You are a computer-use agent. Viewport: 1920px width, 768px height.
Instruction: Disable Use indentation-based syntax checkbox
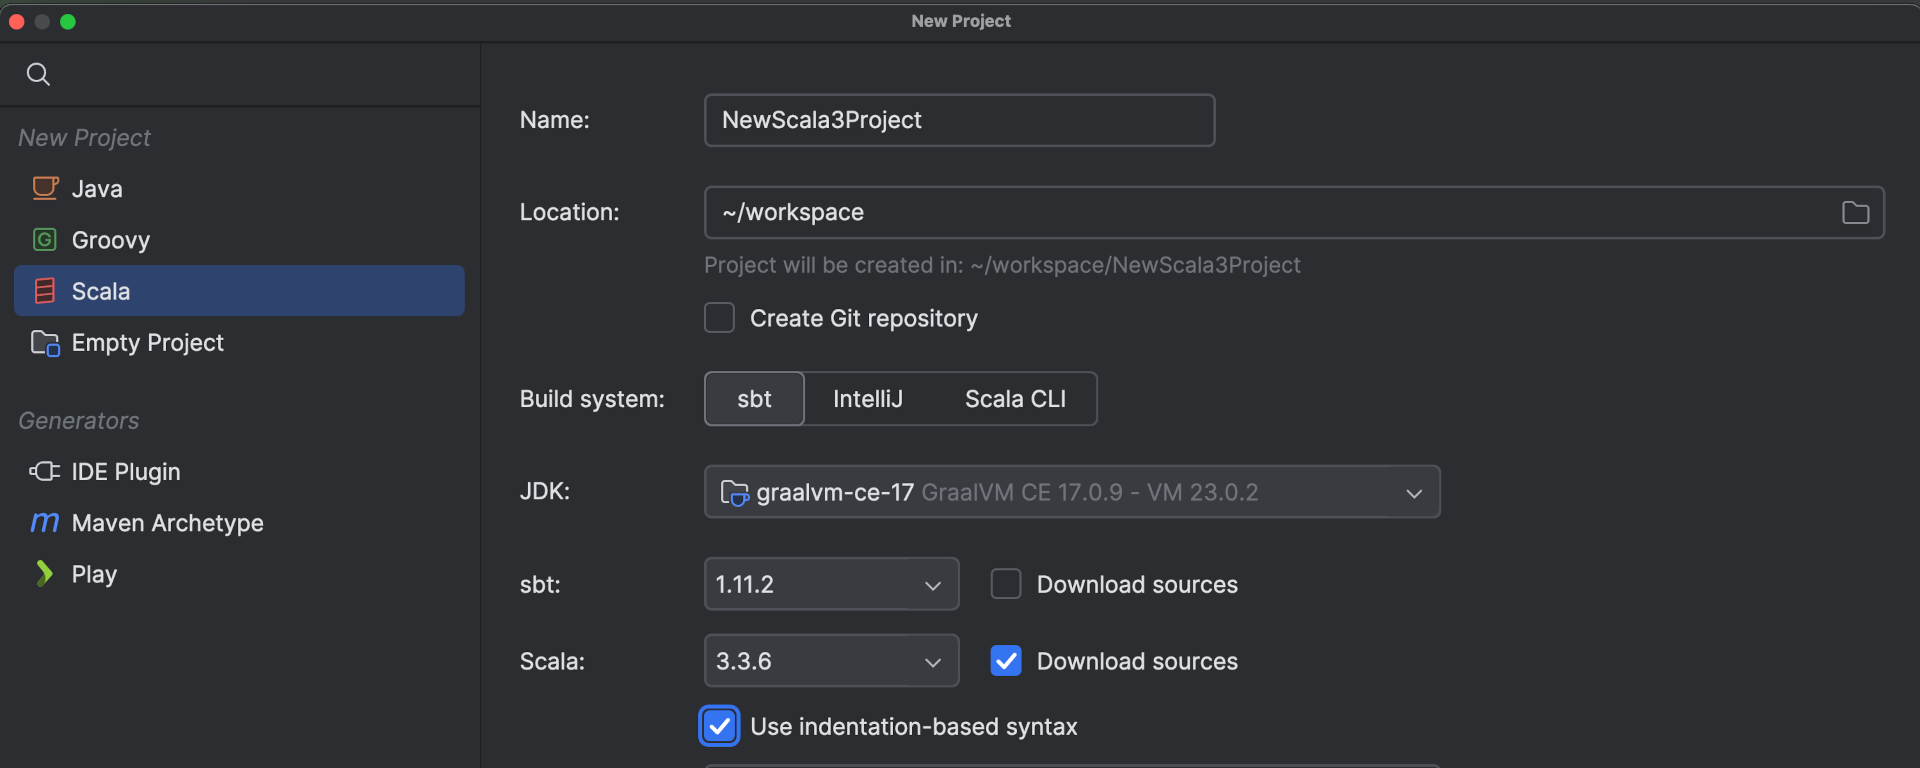[719, 727]
